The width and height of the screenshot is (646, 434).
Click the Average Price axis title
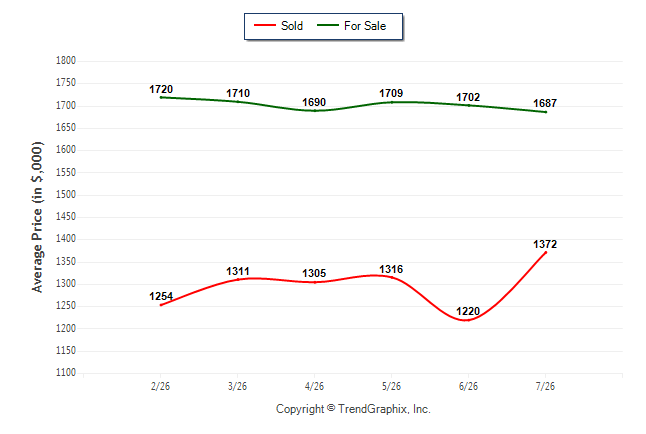pos(37,217)
